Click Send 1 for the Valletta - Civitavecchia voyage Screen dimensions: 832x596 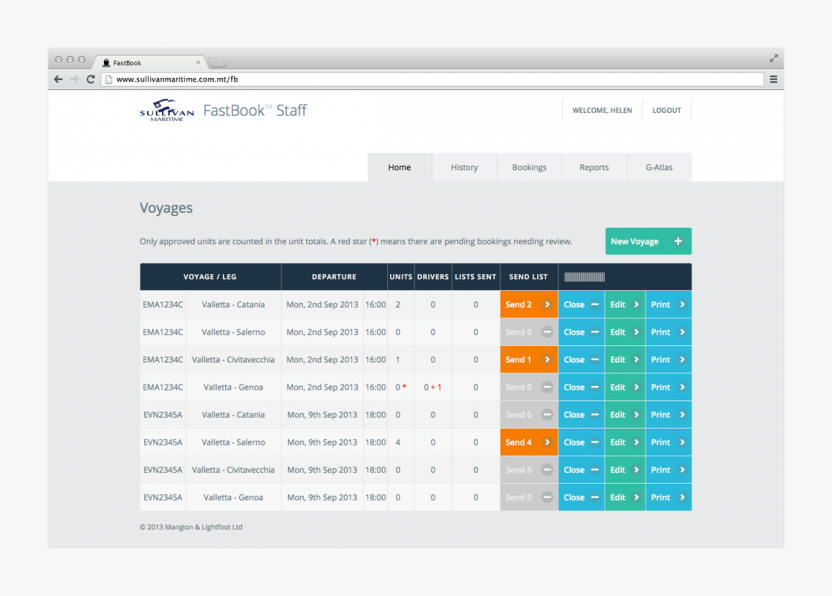pos(529,359)
